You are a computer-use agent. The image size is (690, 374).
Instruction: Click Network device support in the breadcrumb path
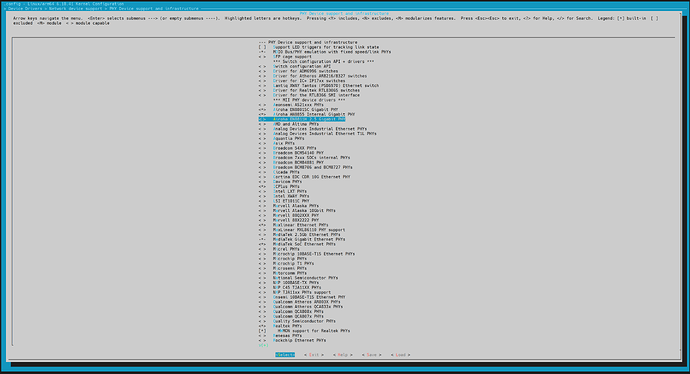(x=75, y=8)
